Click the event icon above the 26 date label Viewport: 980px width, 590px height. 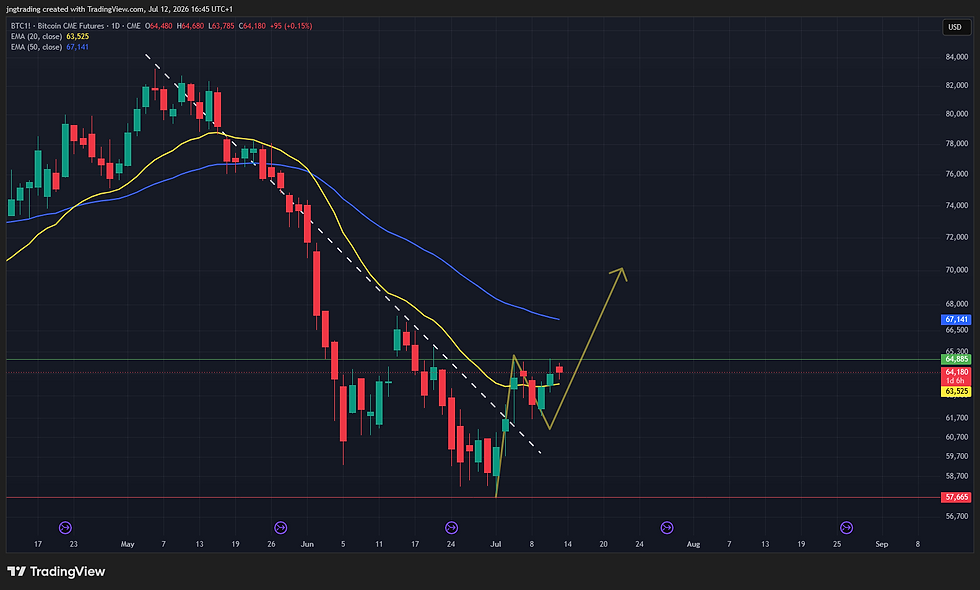(281, 528)
